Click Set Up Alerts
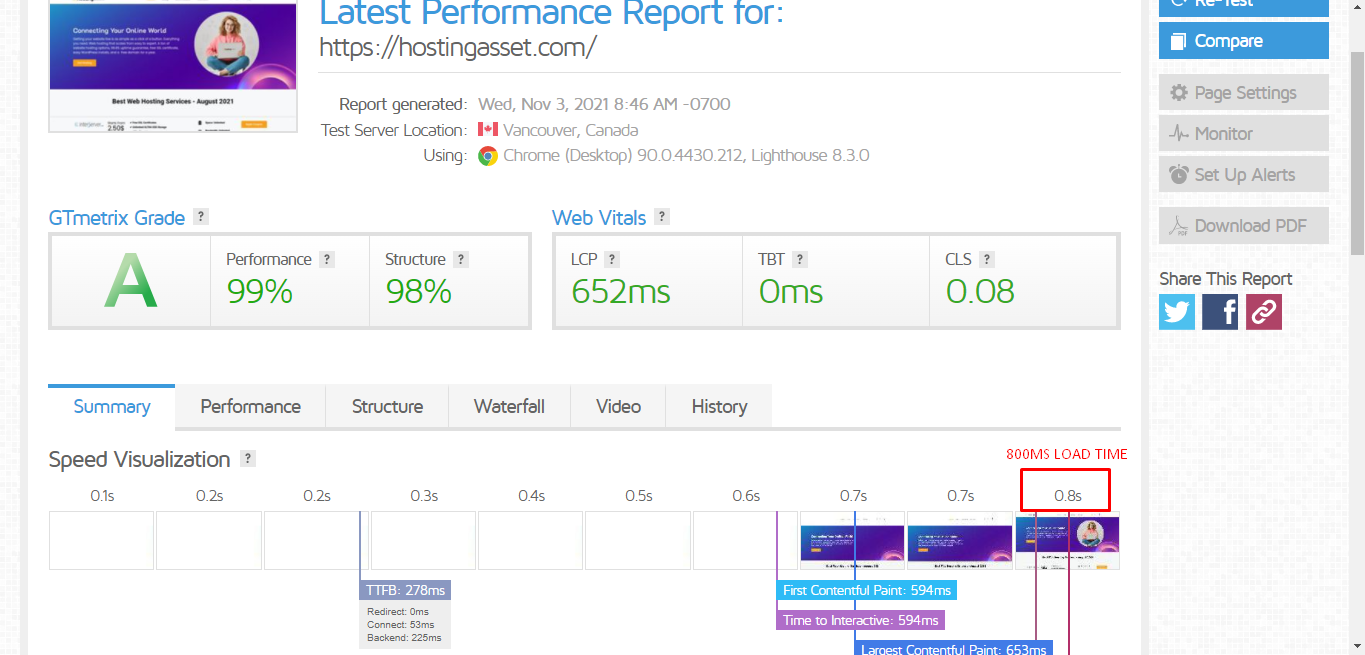1365x655 pixels. point(1244,175)
